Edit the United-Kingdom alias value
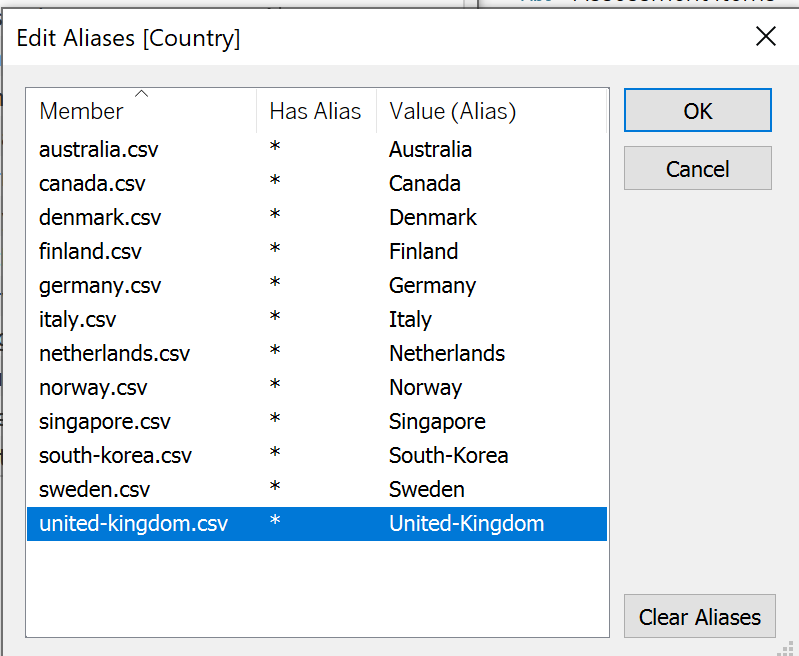The height and width of the screenshot is (656, 799). [466, 524]
